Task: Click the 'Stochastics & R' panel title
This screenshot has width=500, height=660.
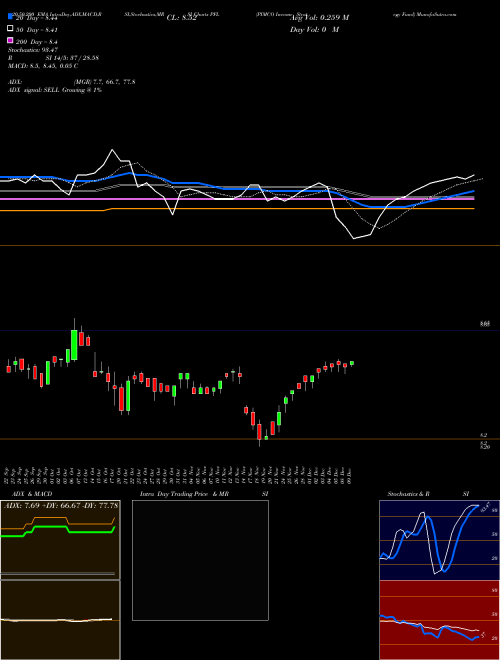Action: tap(408, 494)
